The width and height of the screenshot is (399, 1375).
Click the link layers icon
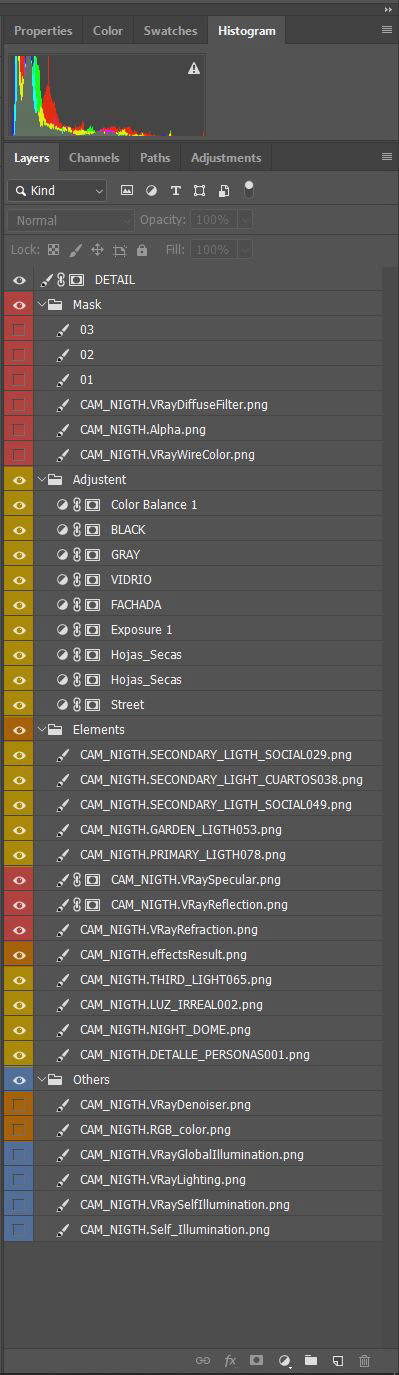click(x=203, y=1361)
